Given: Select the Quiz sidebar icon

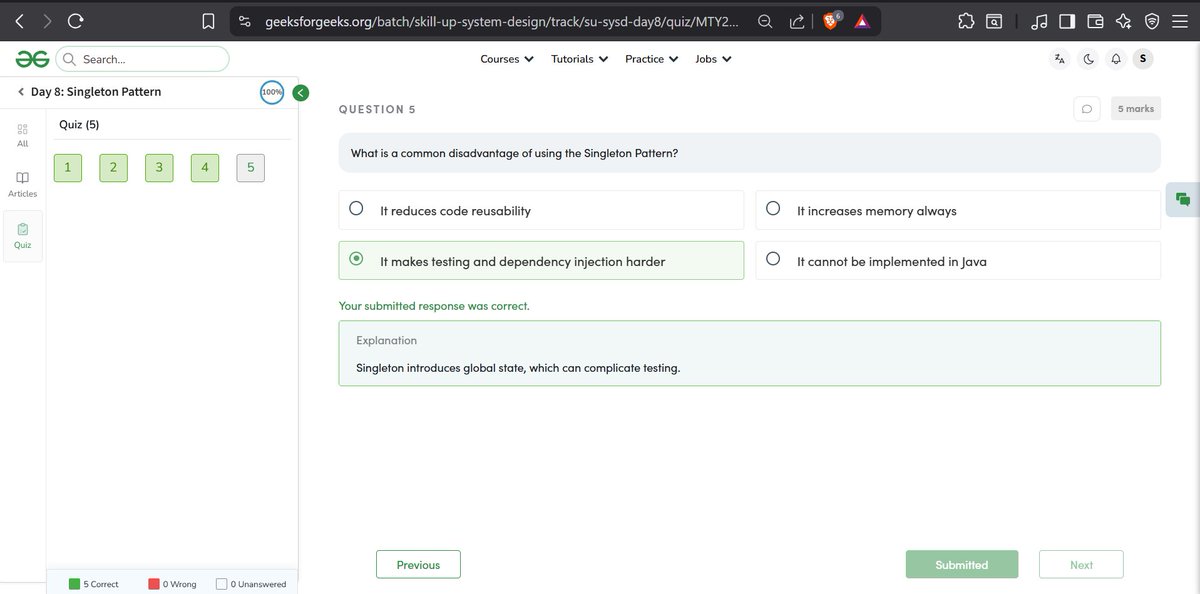Looking at the screenshot, I should [23, 236].
